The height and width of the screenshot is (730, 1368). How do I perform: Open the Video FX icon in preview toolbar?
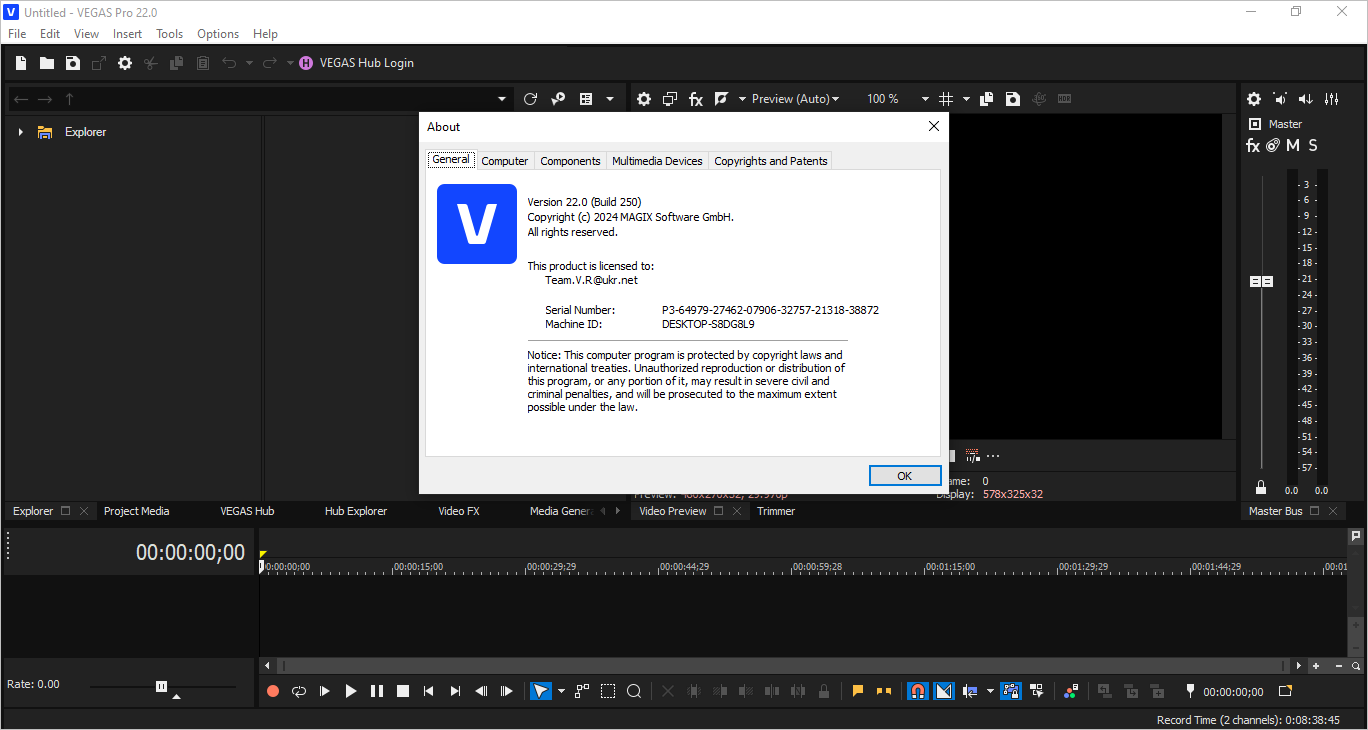[695, 98]
